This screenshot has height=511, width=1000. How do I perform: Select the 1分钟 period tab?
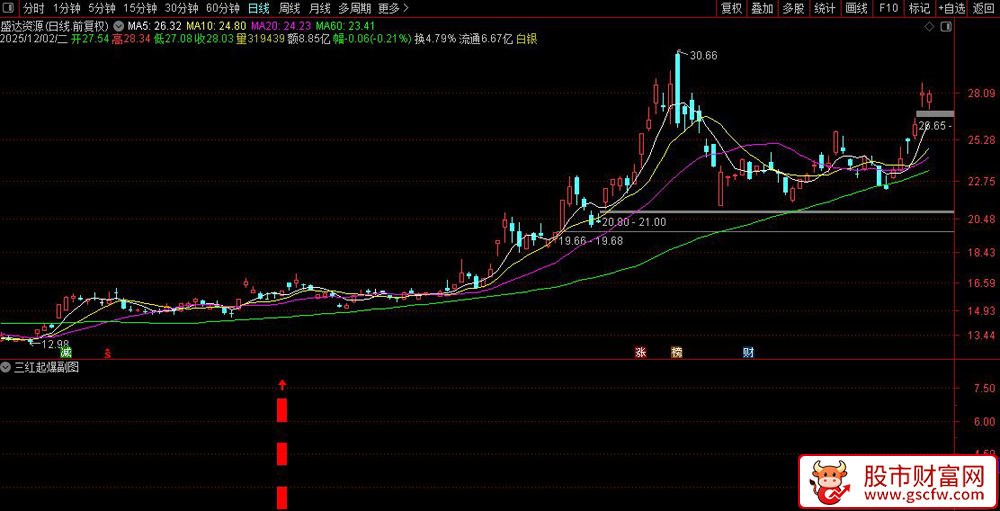pyautogui.click(x=66, y=8)
